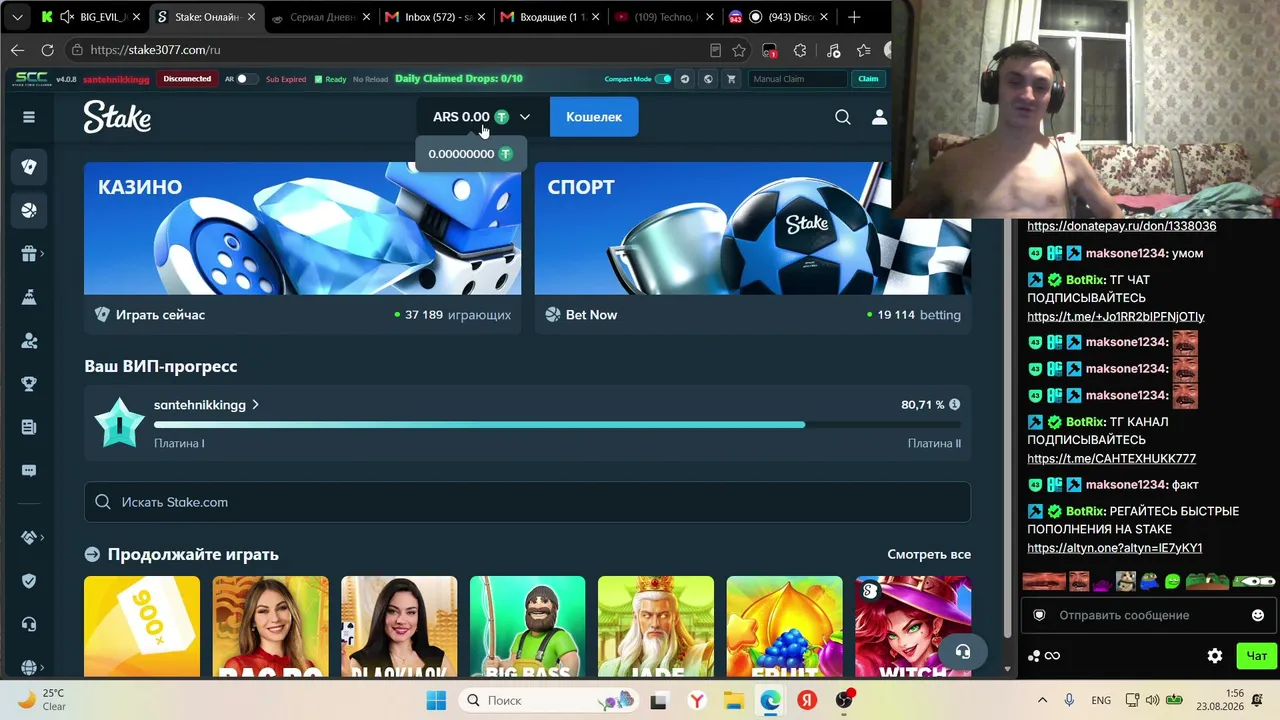Open the Jade game thumbnail
This screenshot has height=720, width=1280.
(656, 626)
